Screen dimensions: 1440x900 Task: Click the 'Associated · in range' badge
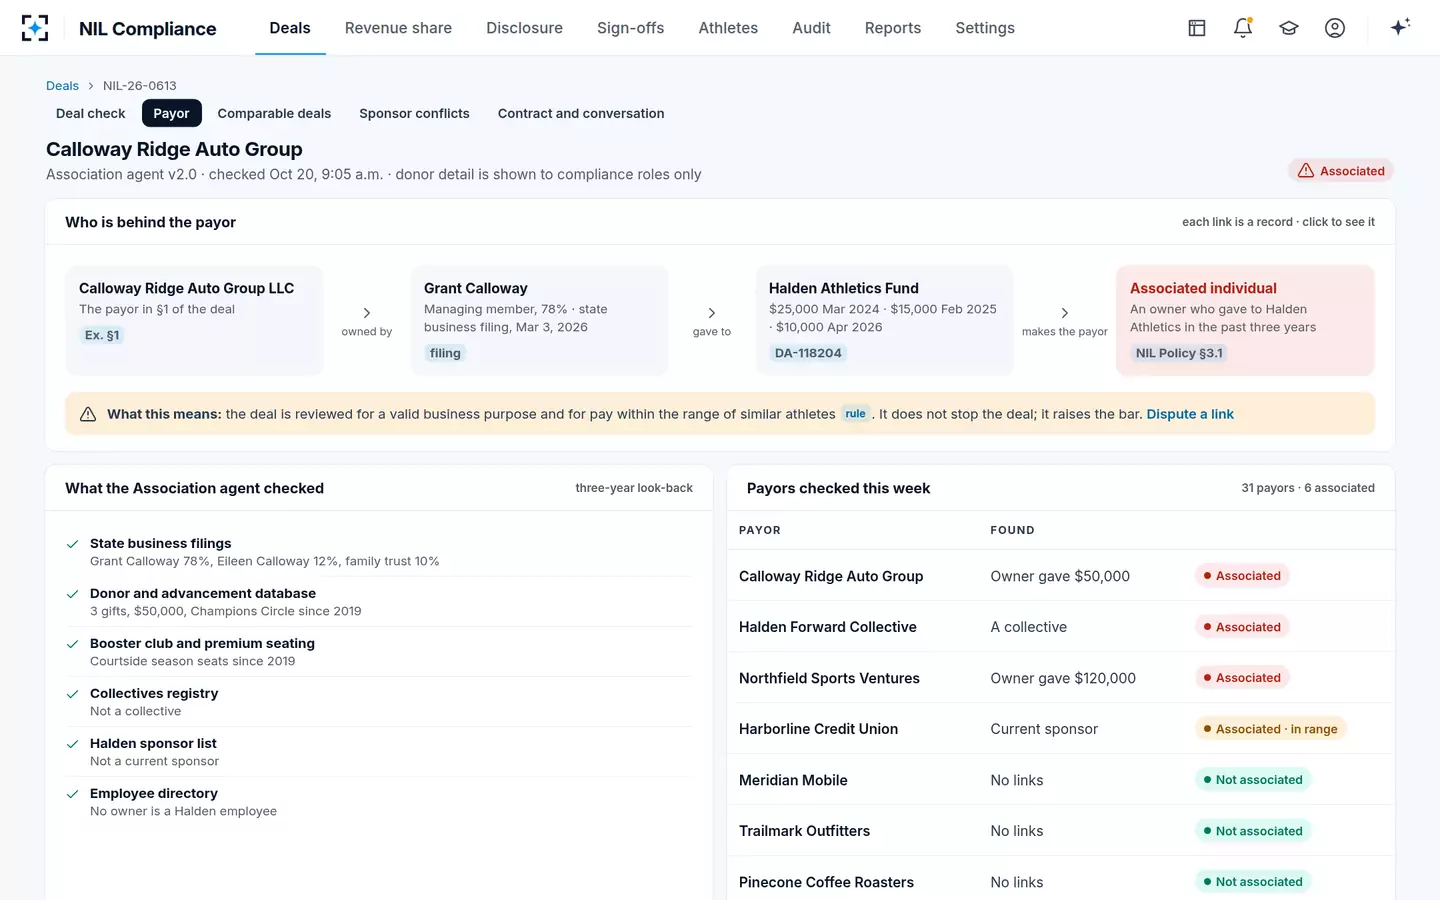click(1271, 729)
